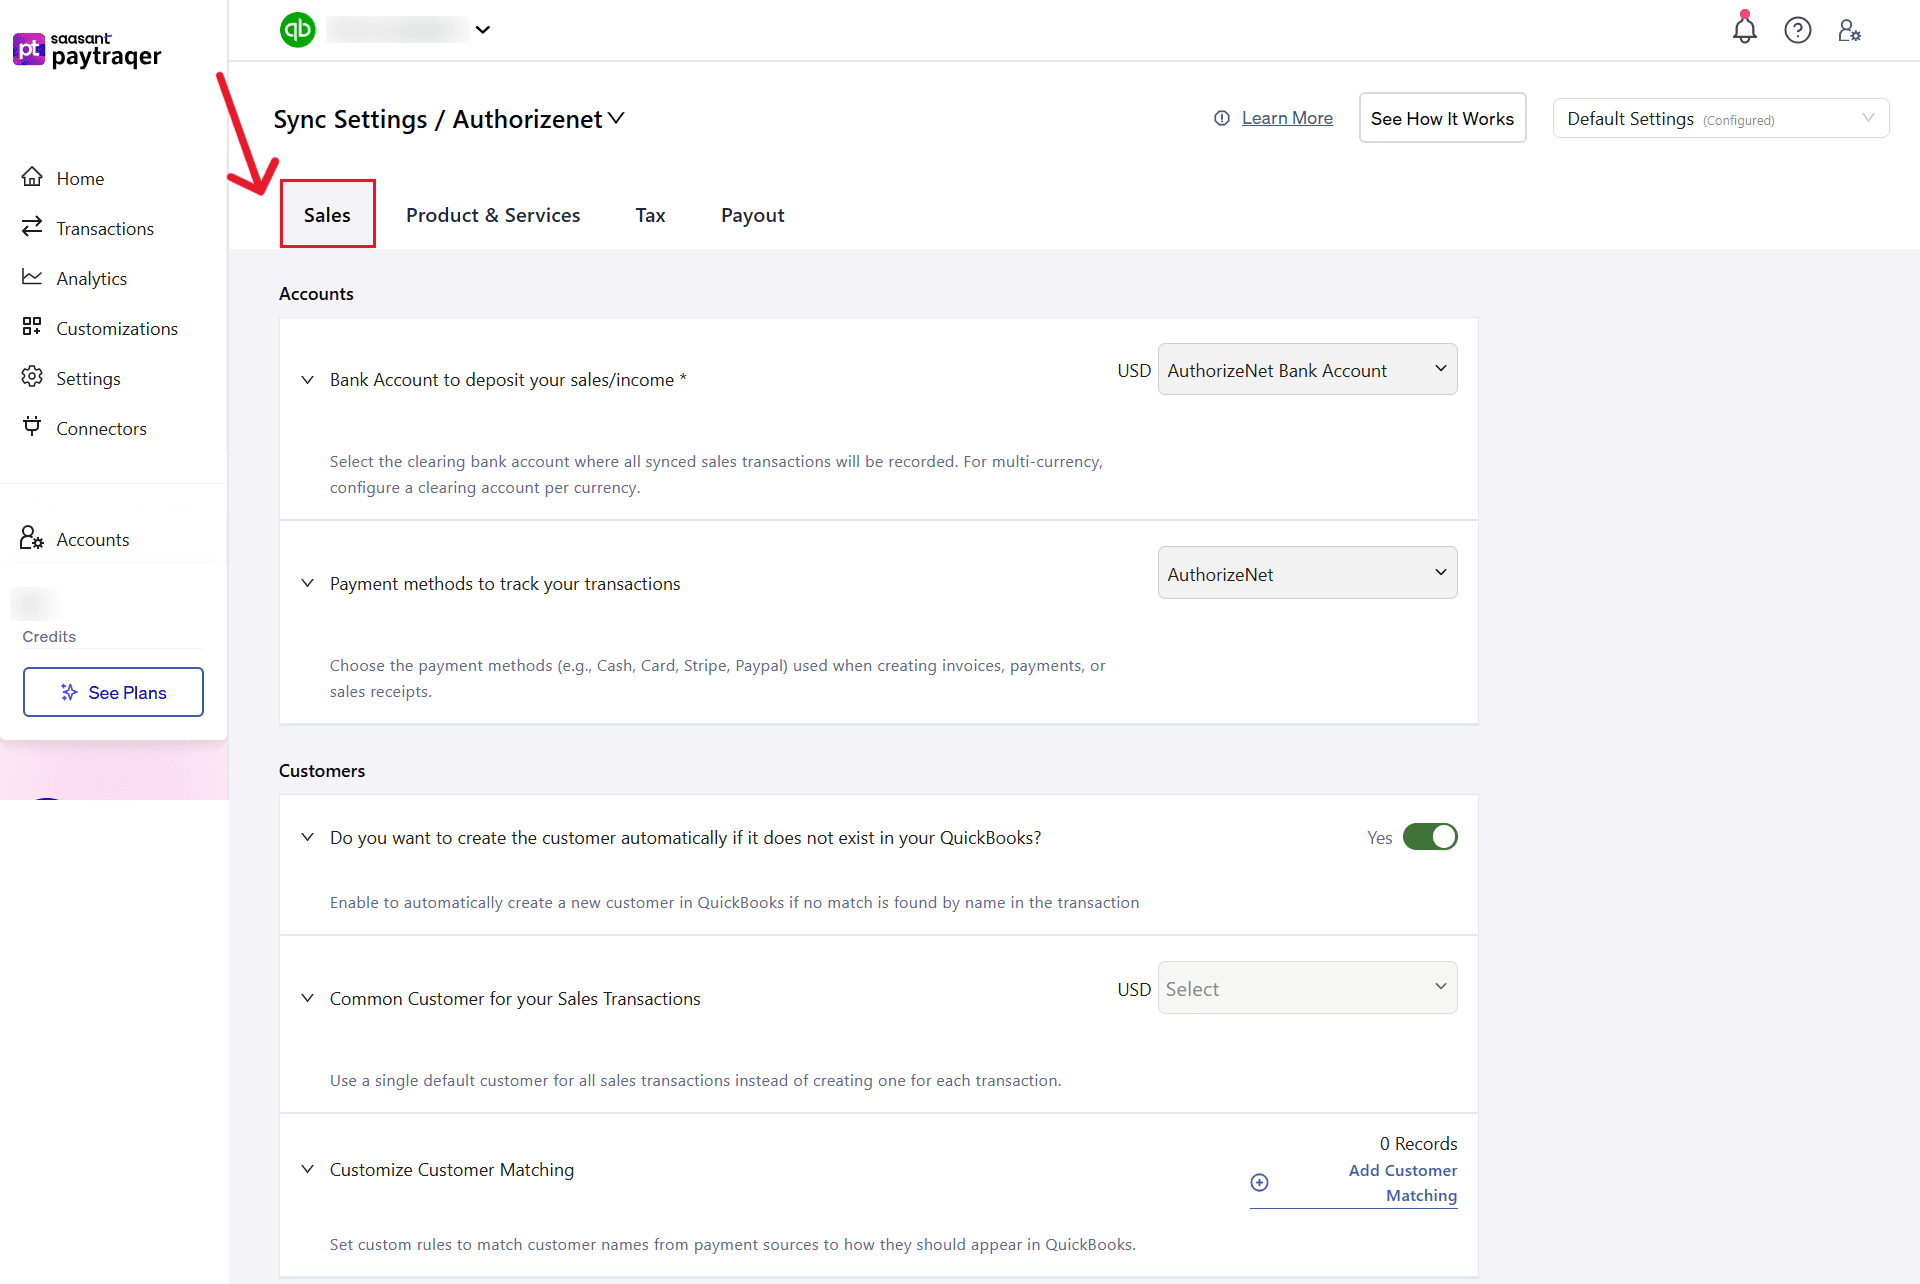The width and height of the screenshot is (1920, 1284).
Task: Click the plus icon for Add Customer Matching
Action: pos(1260,1183)
